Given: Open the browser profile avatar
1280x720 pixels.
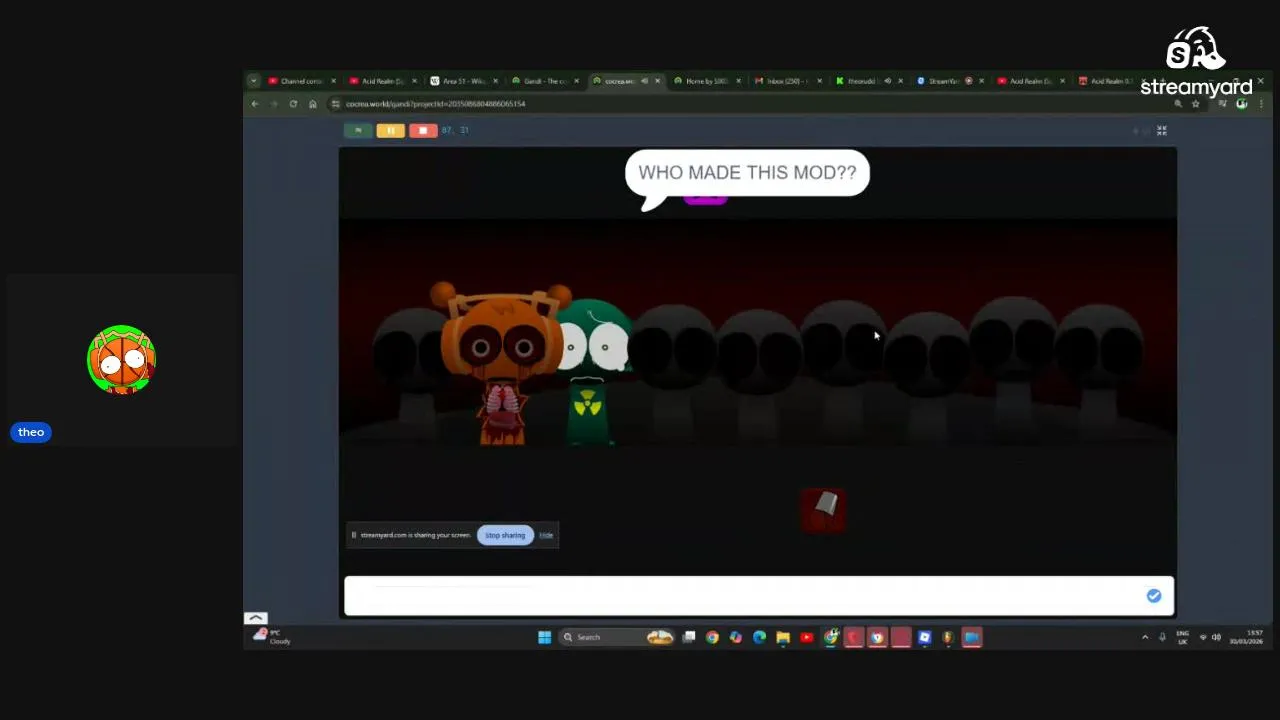Looking at the screenshot, I should coord(1242,104).
